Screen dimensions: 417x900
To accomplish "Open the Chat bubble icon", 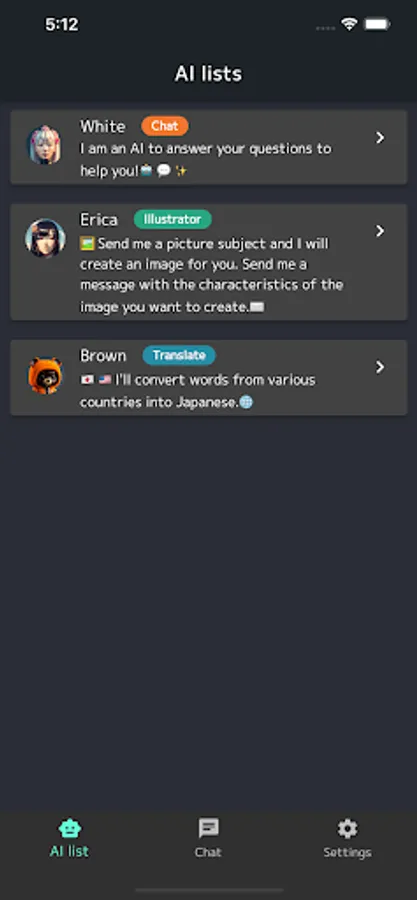I will (x=208, y=828).
